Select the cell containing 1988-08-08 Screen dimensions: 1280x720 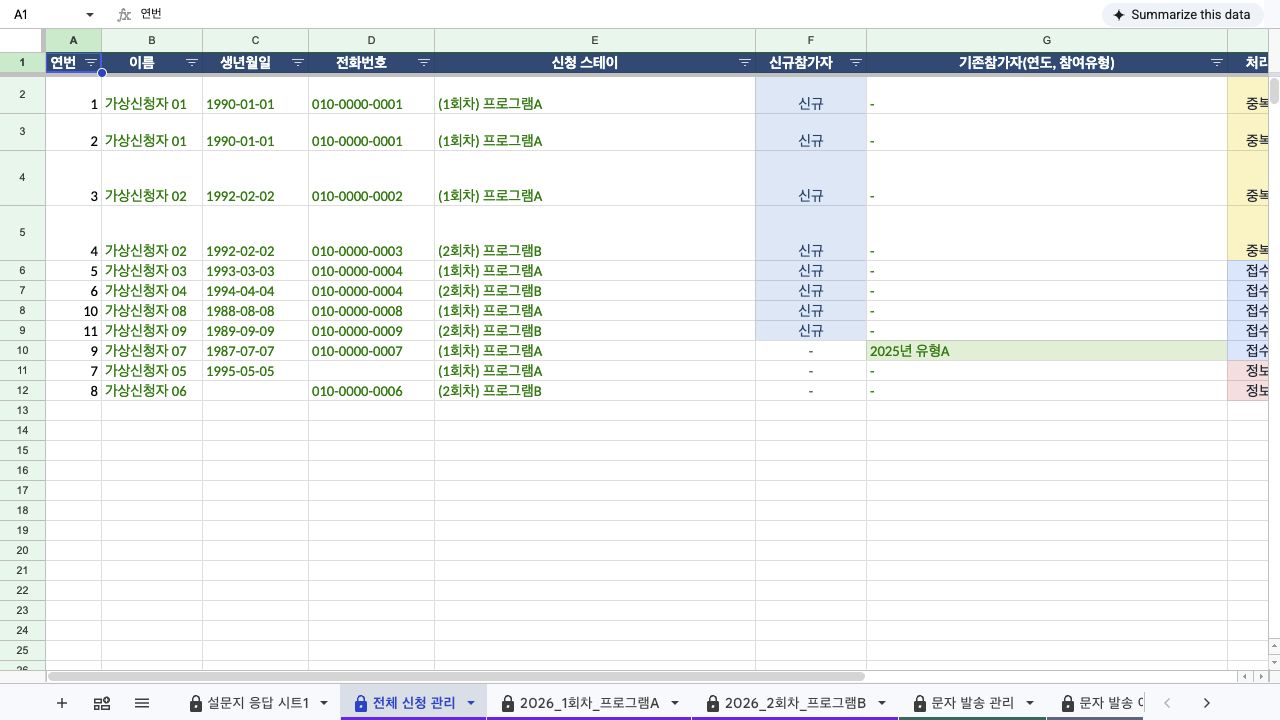click(255, 311)
